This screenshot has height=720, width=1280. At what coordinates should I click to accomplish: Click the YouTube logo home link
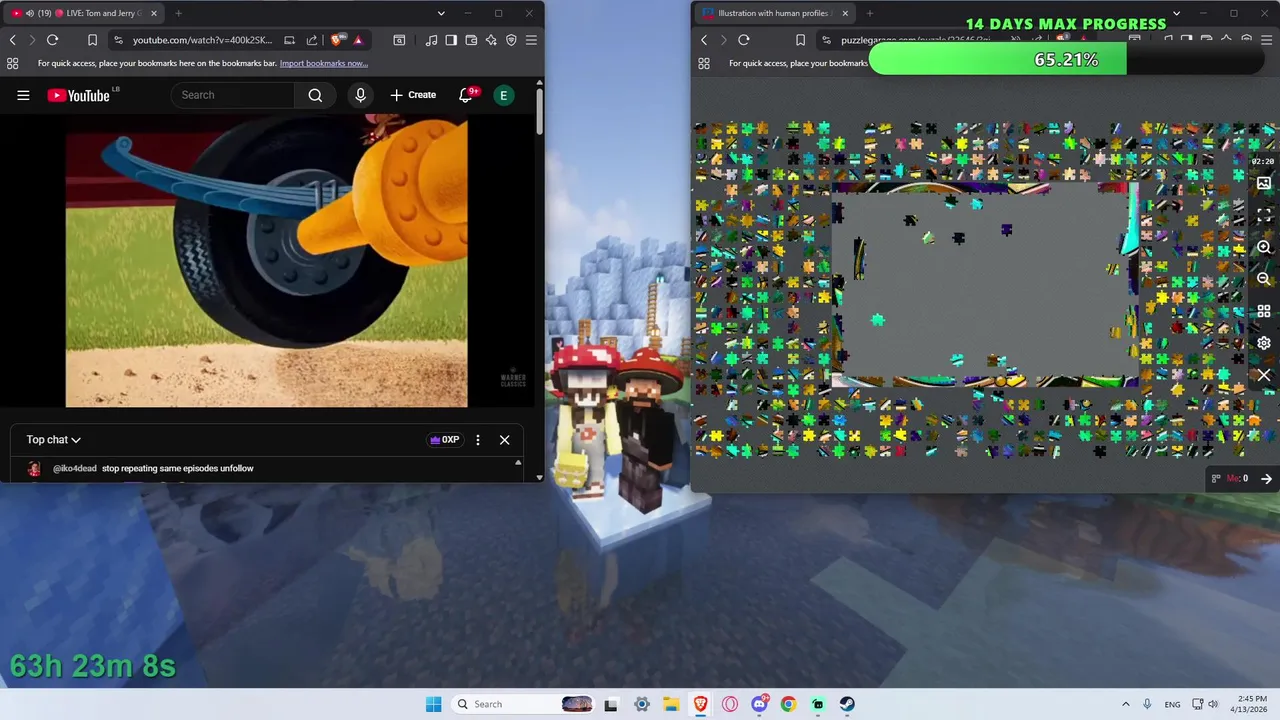tap(78, 95)
